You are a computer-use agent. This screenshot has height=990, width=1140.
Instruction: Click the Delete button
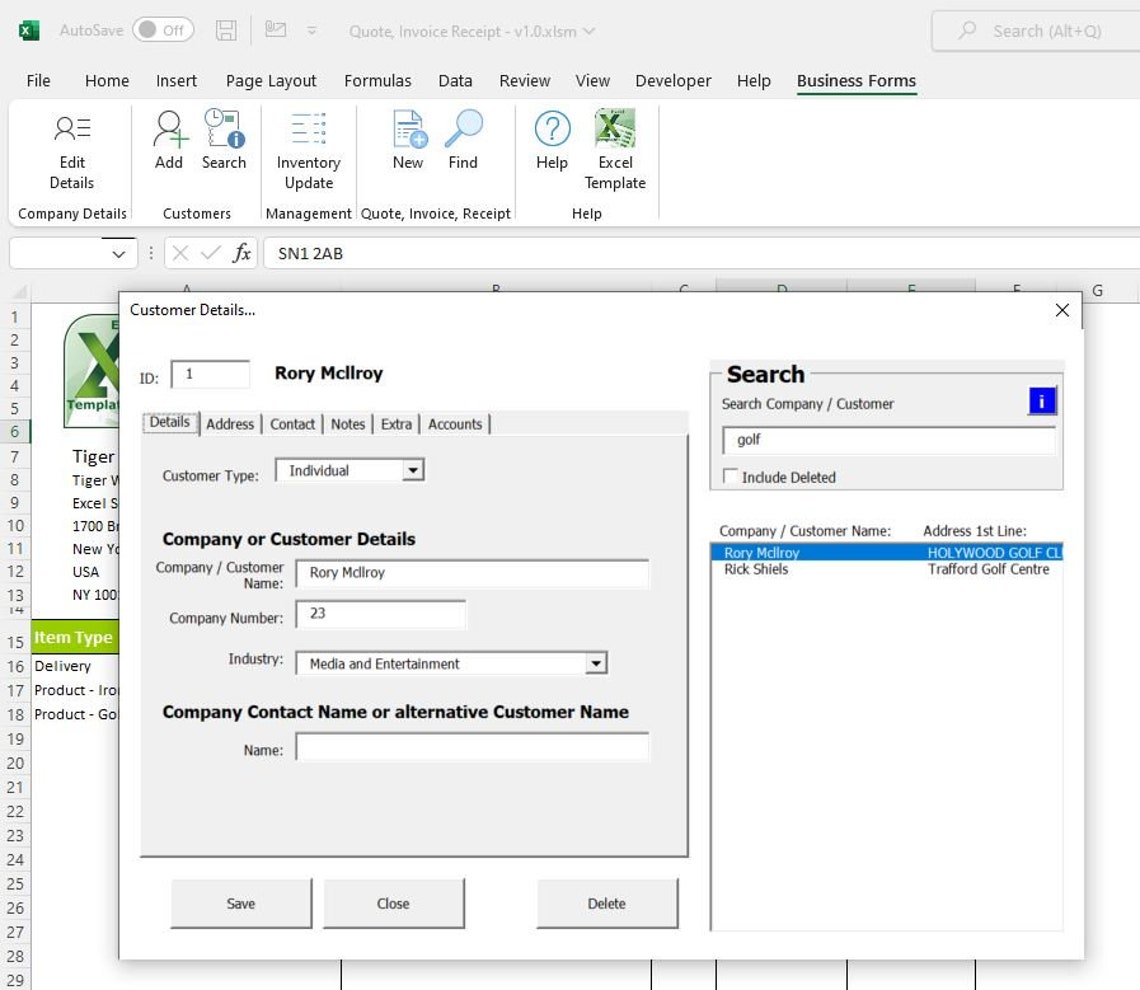pyautogui.click(x=607, y=903)
